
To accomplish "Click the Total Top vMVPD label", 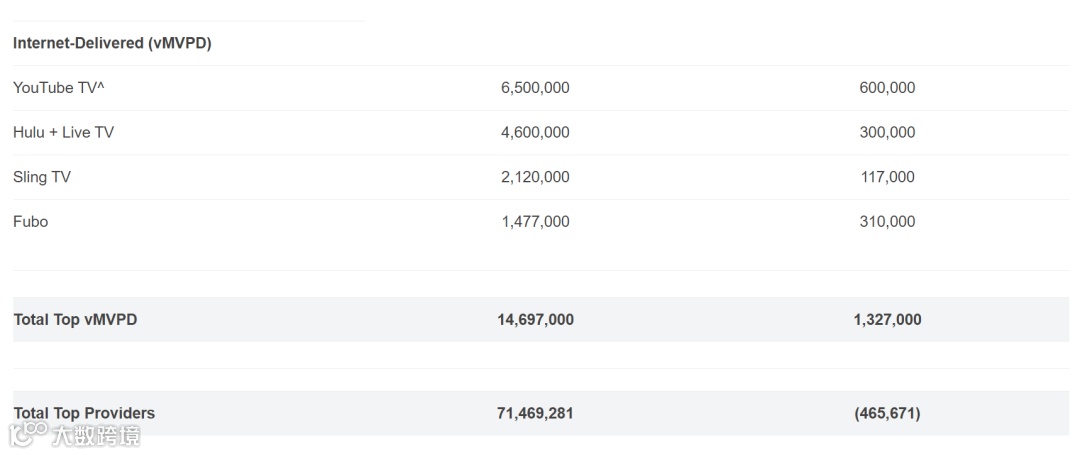I will [x=75, y=320].
